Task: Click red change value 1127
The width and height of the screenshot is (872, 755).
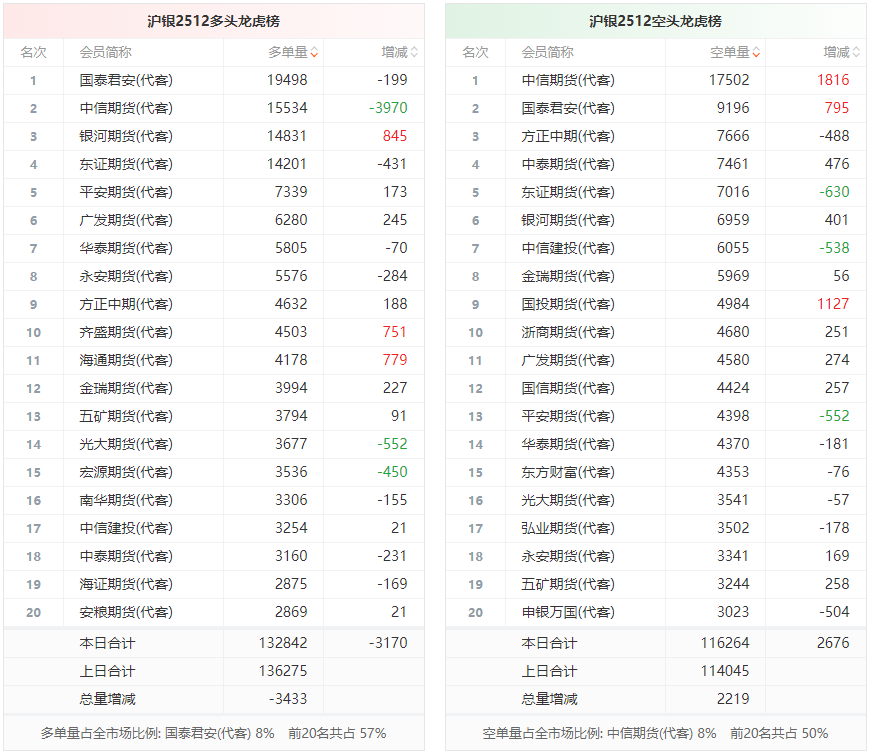Action: [833, 304]
